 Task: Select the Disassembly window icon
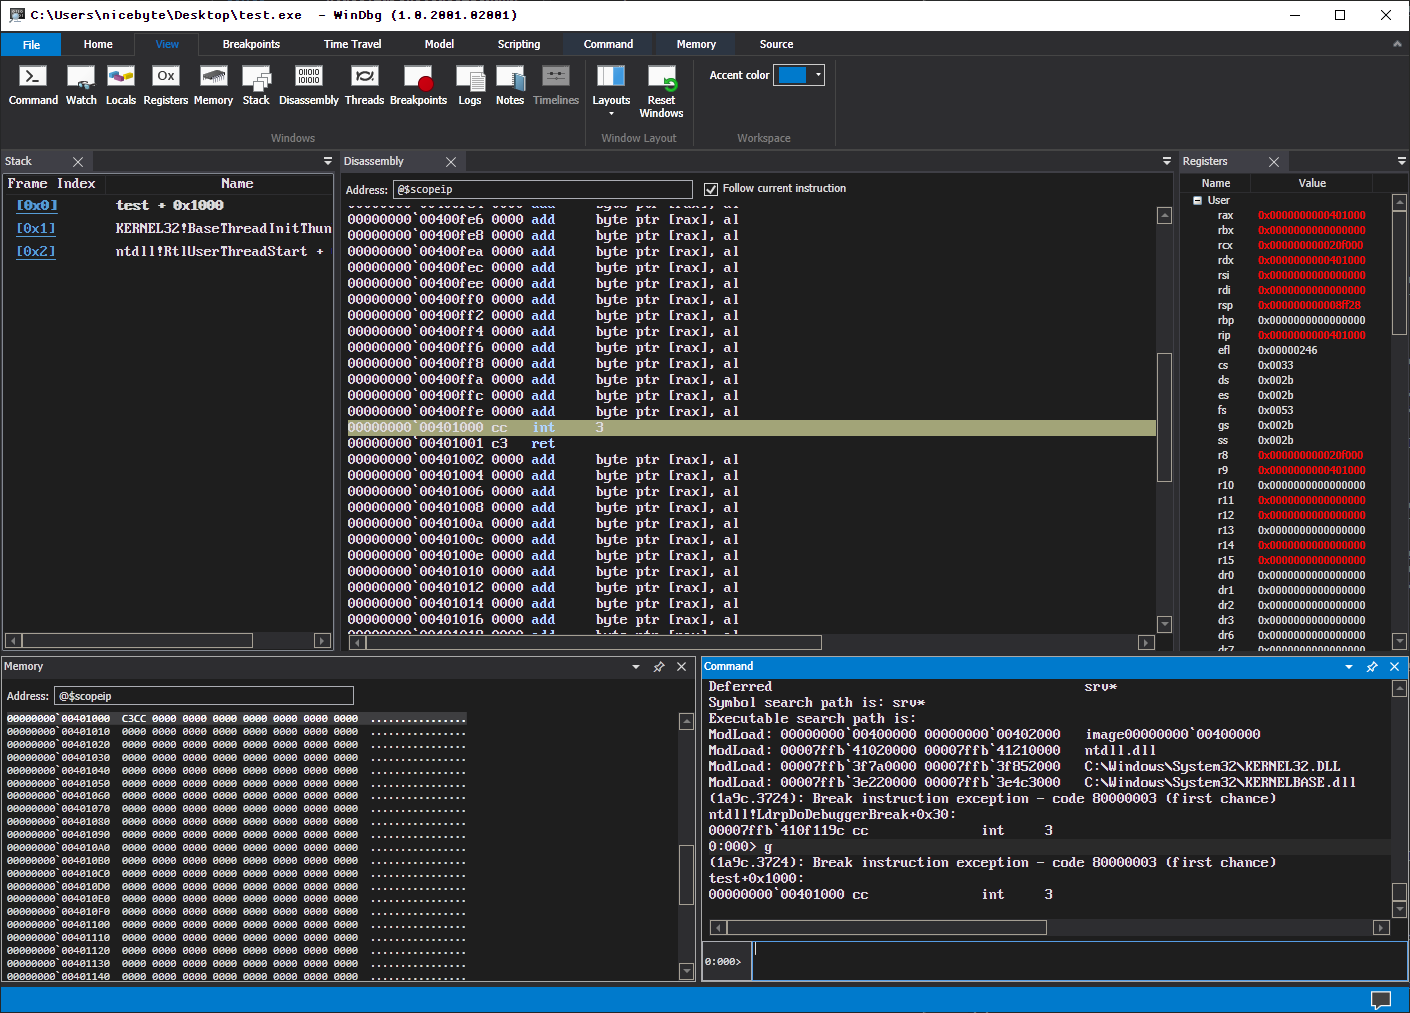308,85
